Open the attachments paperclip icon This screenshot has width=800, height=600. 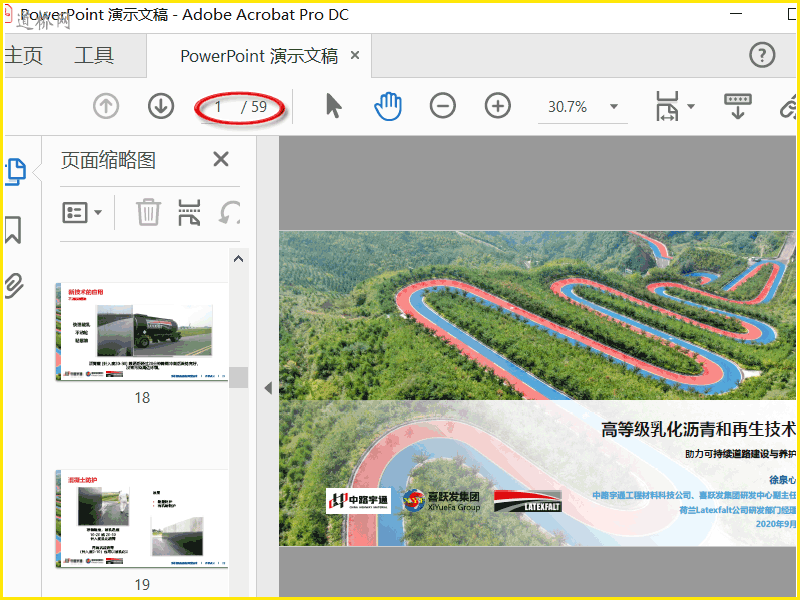pos(14,285)
